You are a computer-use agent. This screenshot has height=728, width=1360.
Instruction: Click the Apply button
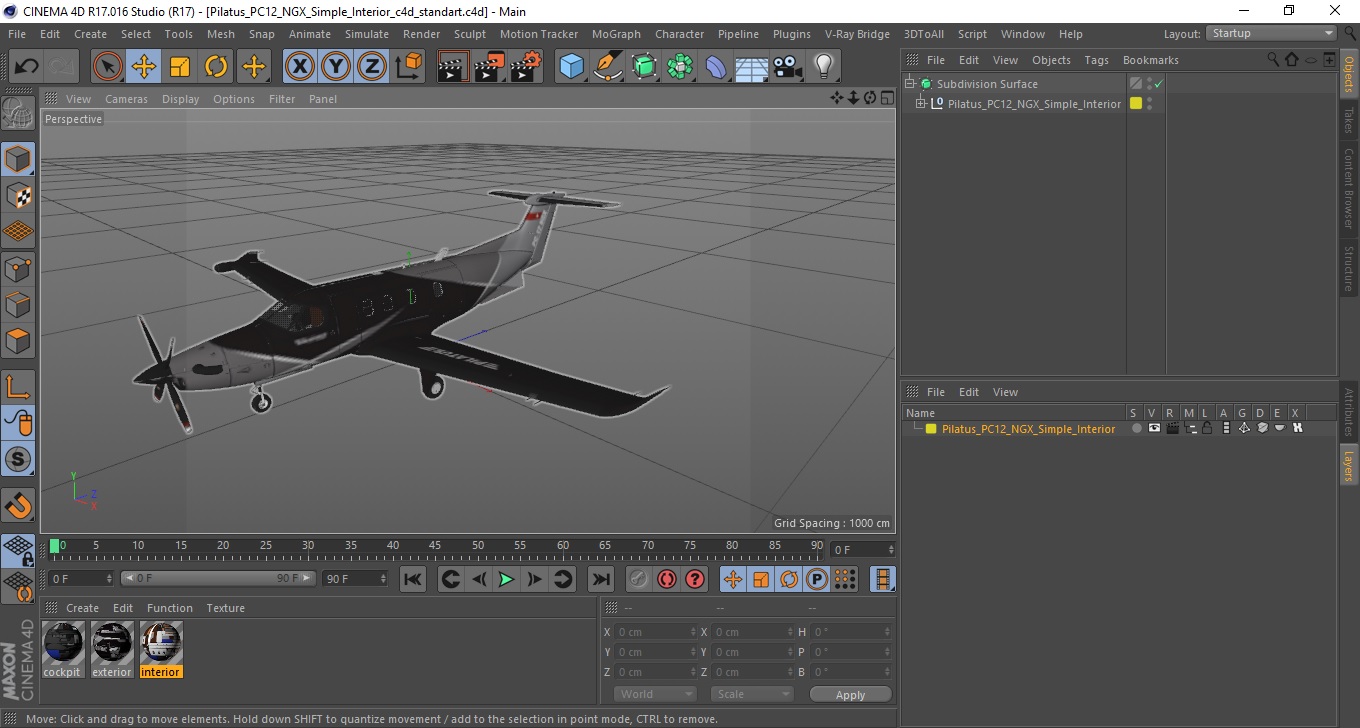[x=850, y=694]
